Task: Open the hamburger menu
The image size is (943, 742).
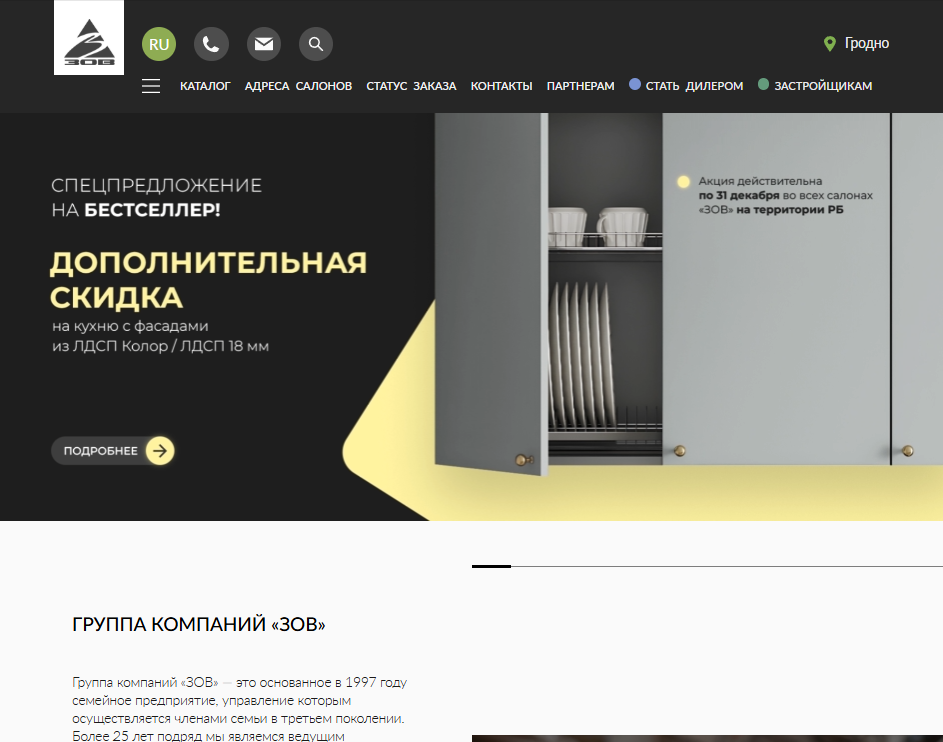Action: point(151,86)
